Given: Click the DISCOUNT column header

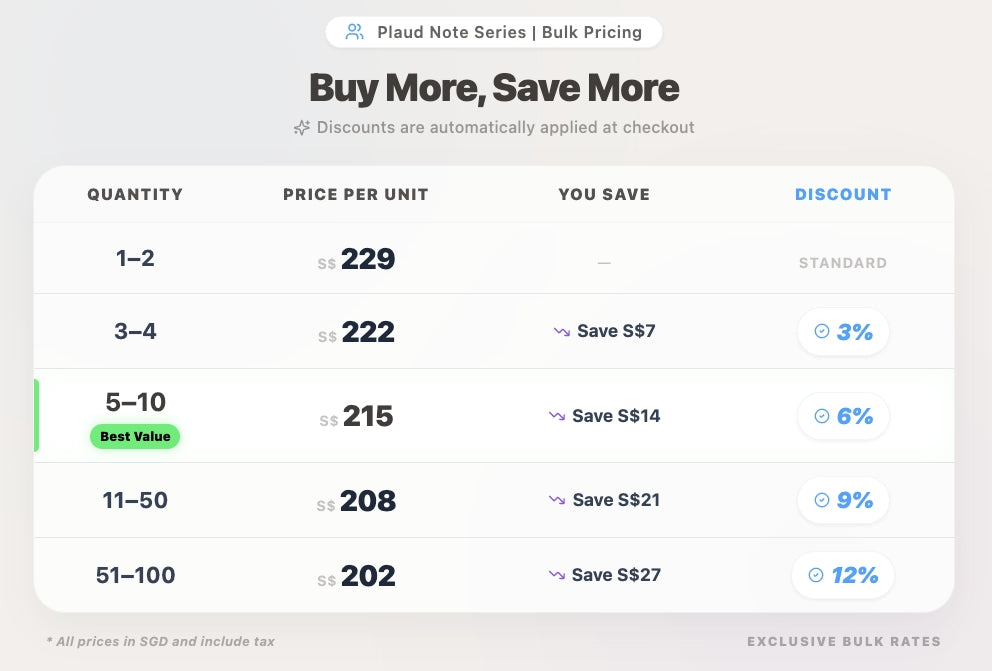Looking at the screenshot, I should pos(843,195).
